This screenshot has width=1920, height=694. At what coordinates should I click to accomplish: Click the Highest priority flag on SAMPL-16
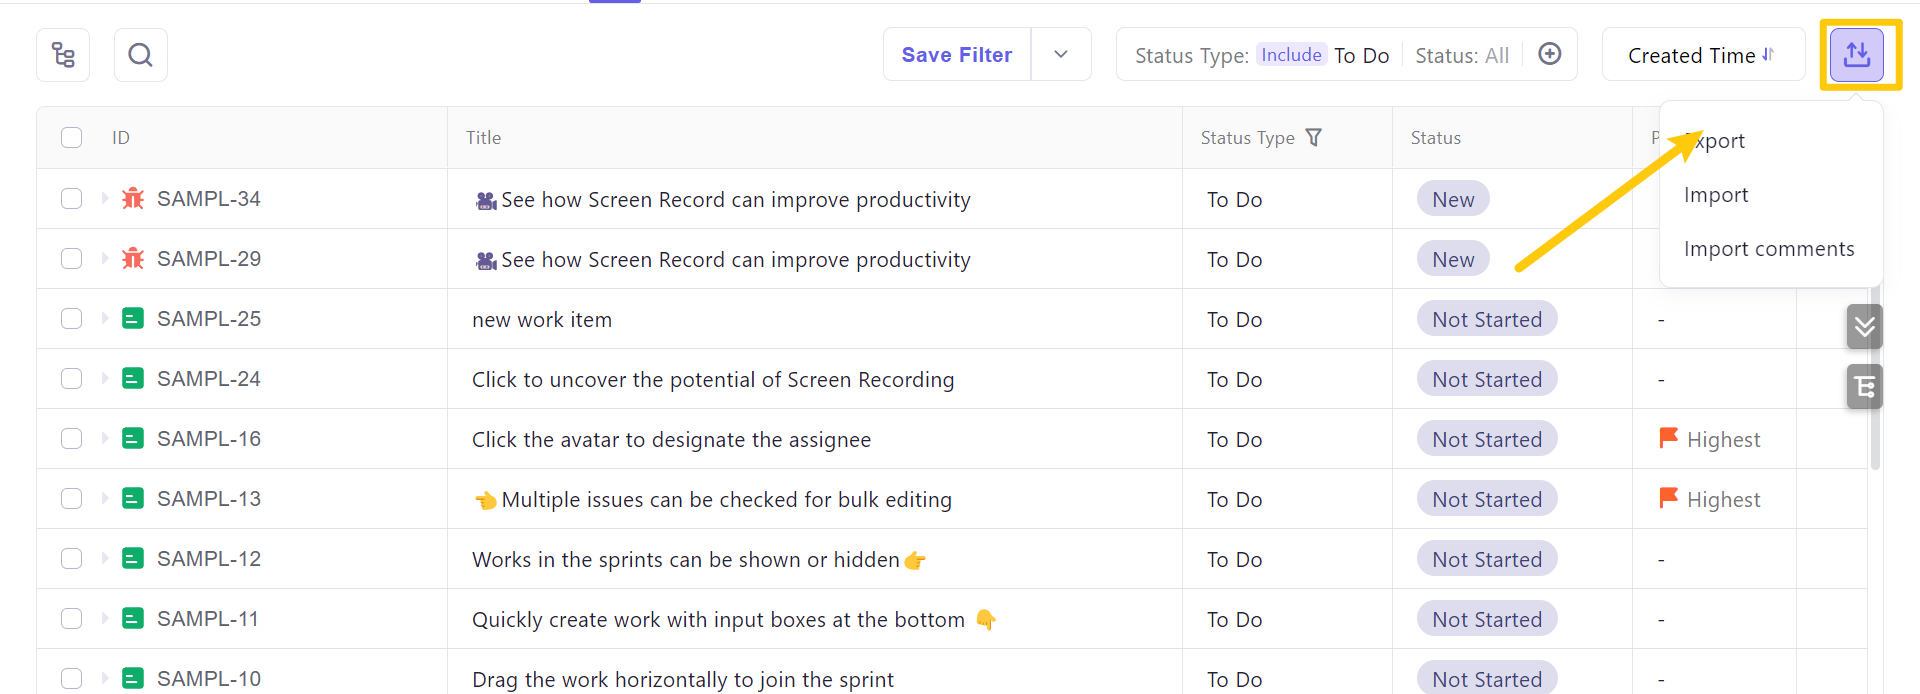[1668, 438]
